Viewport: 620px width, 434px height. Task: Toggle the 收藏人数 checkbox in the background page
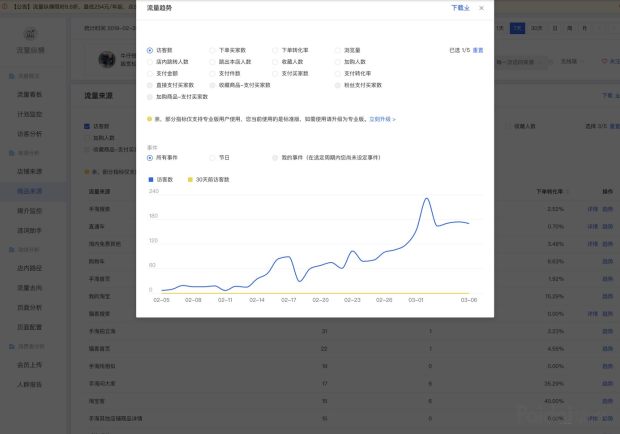click(x=507, y=126)
